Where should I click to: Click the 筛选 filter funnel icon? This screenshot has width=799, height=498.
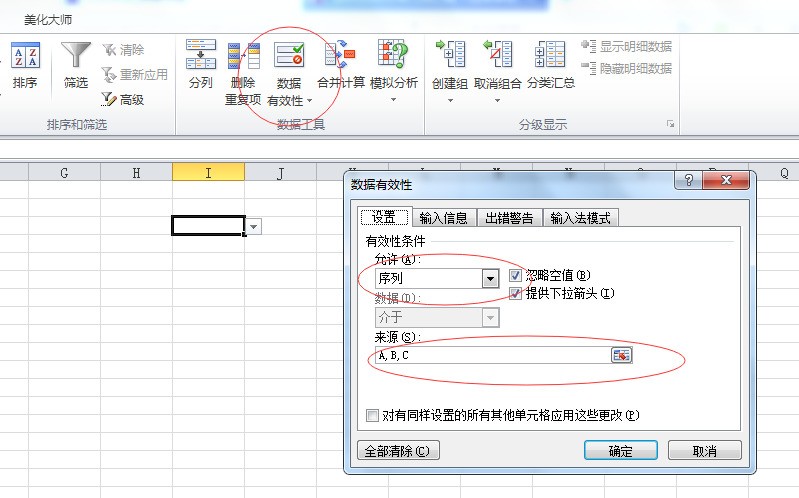coord(76,55)
